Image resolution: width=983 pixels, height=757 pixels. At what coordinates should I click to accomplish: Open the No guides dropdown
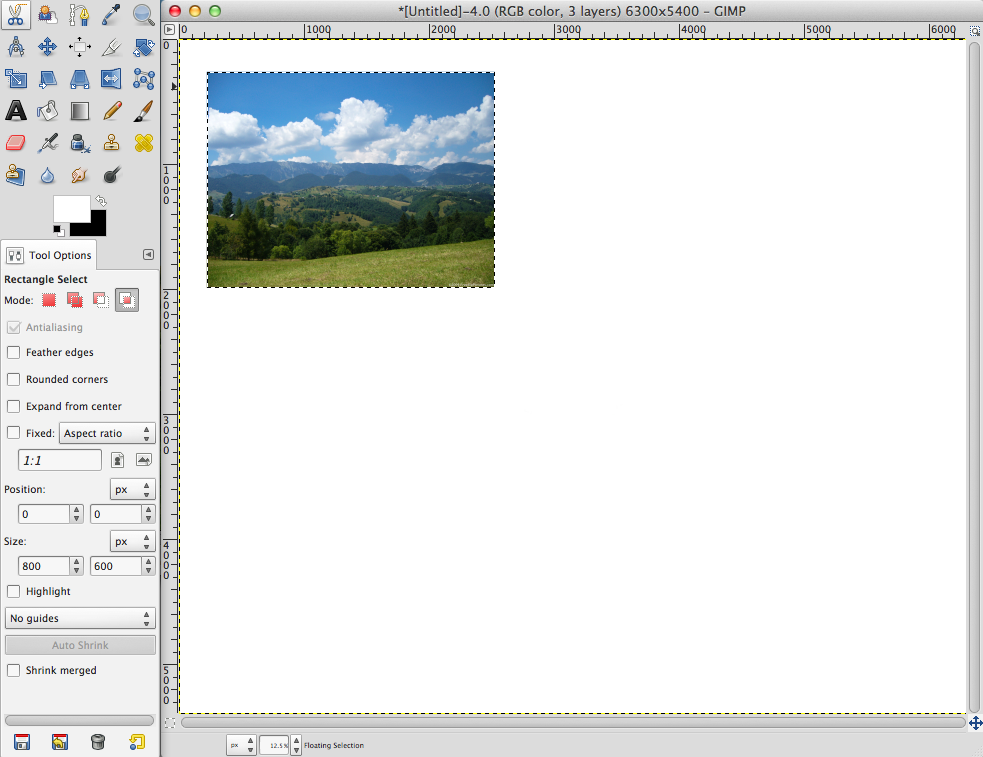tap(80, 619)
